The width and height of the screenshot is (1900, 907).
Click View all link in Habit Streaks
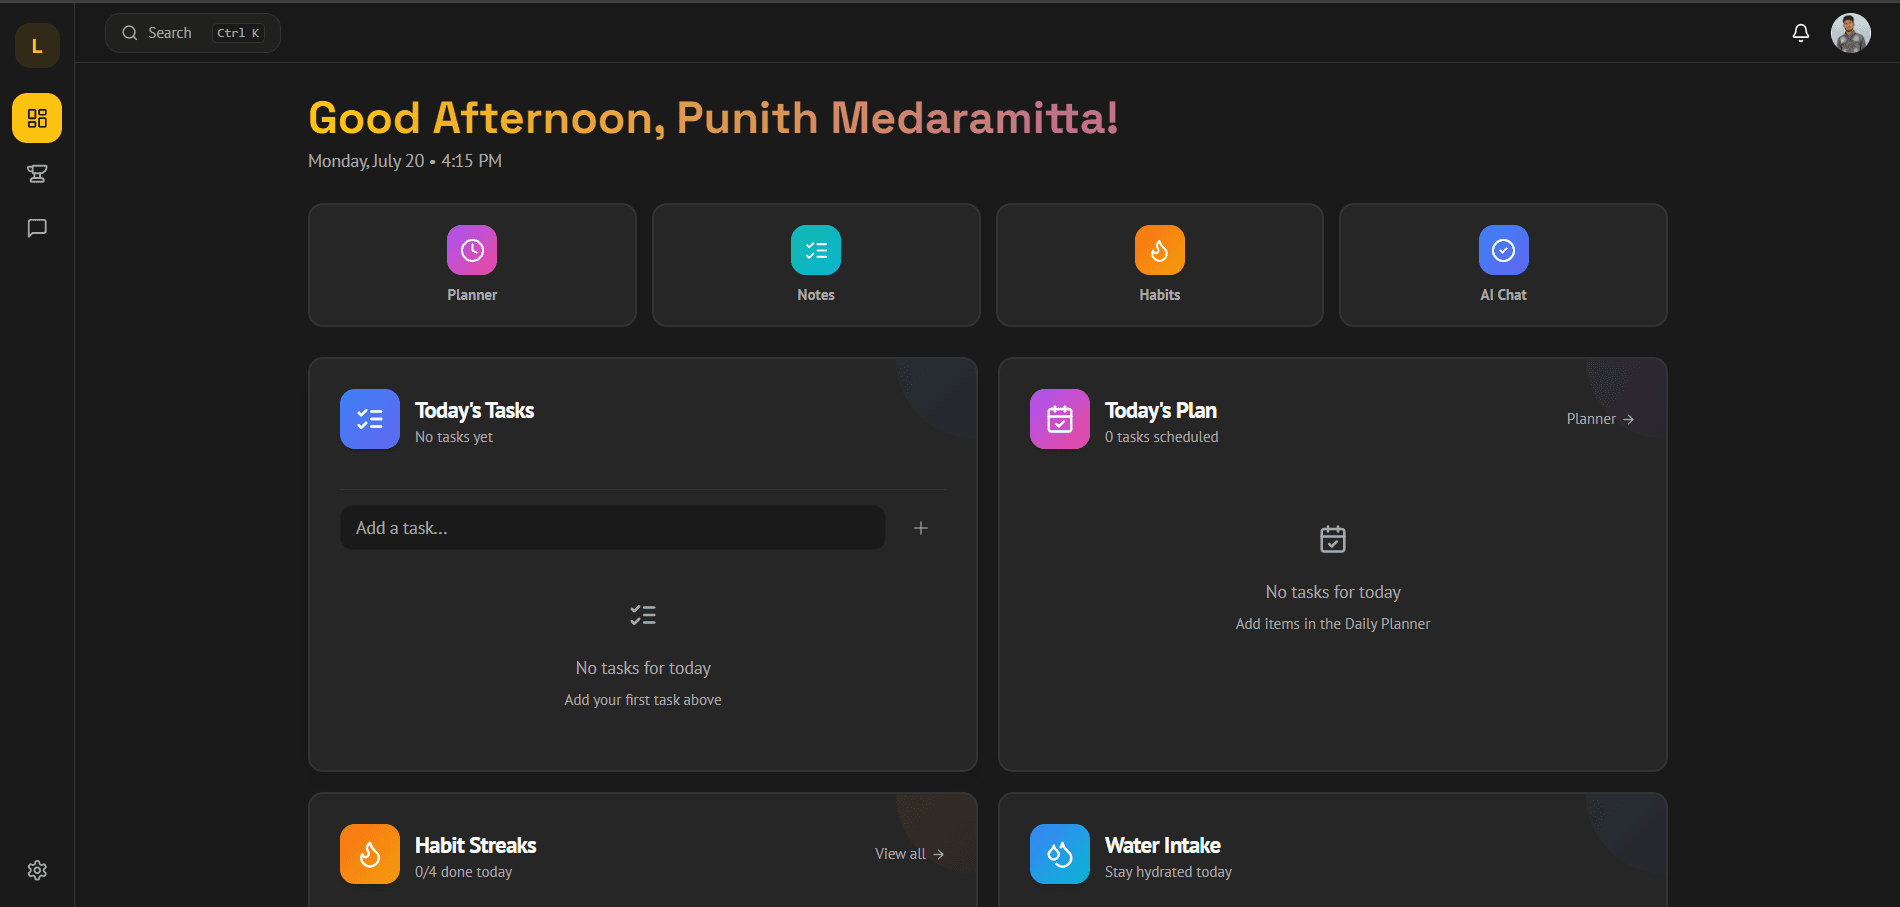tap(909, 854)
